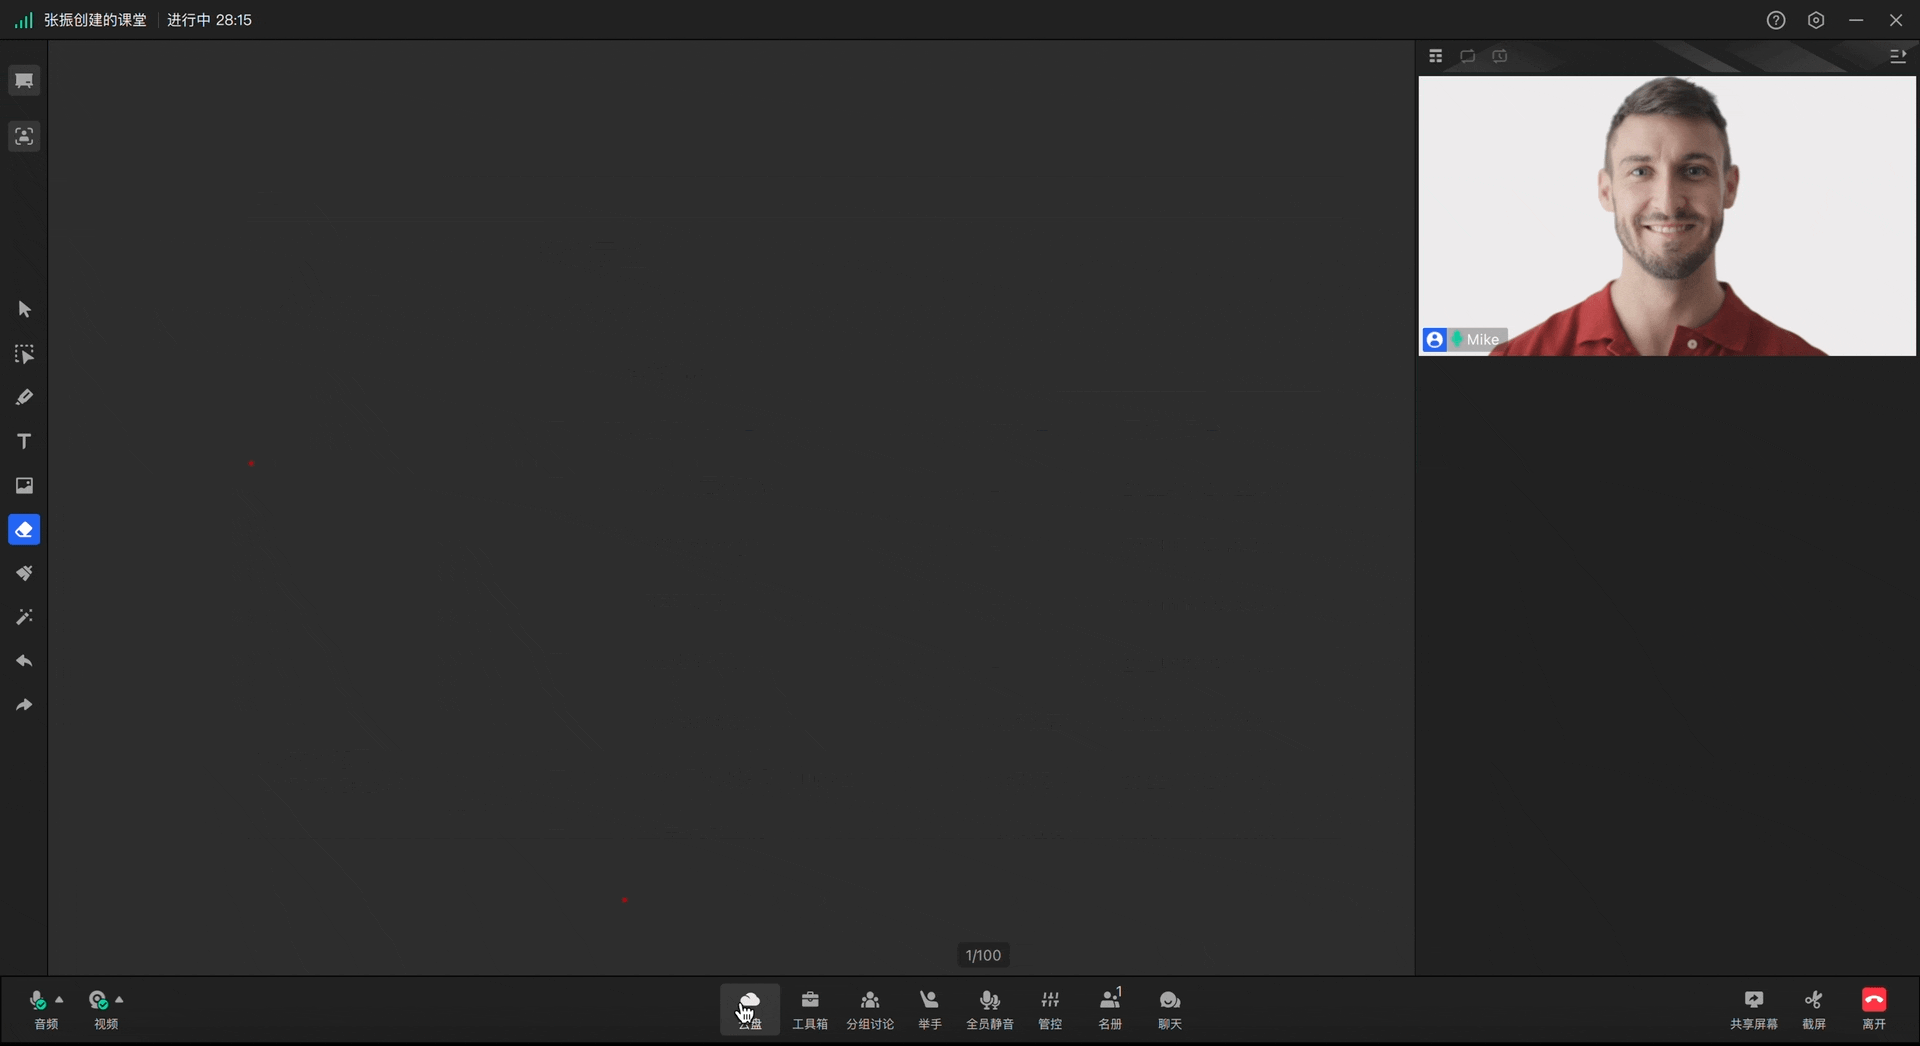
Task: Select the Text tool
Action: (x=24, y=442)
